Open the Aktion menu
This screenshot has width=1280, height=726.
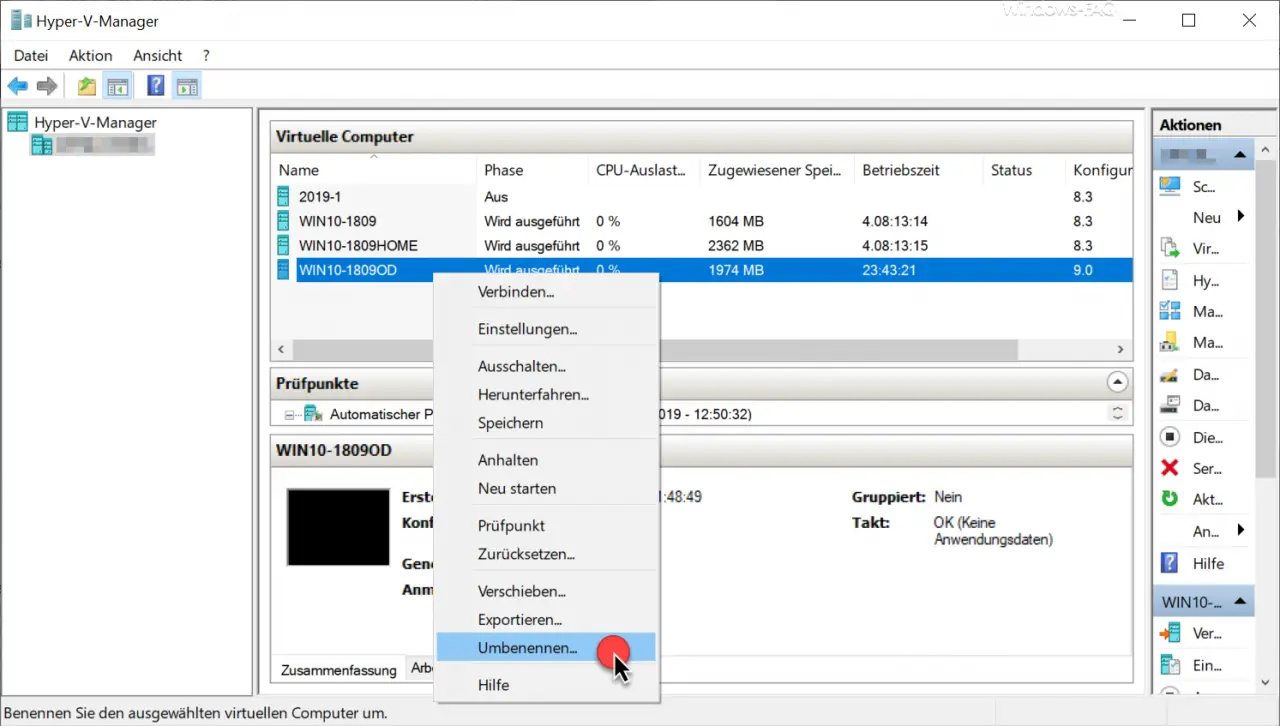coord(91,55)
